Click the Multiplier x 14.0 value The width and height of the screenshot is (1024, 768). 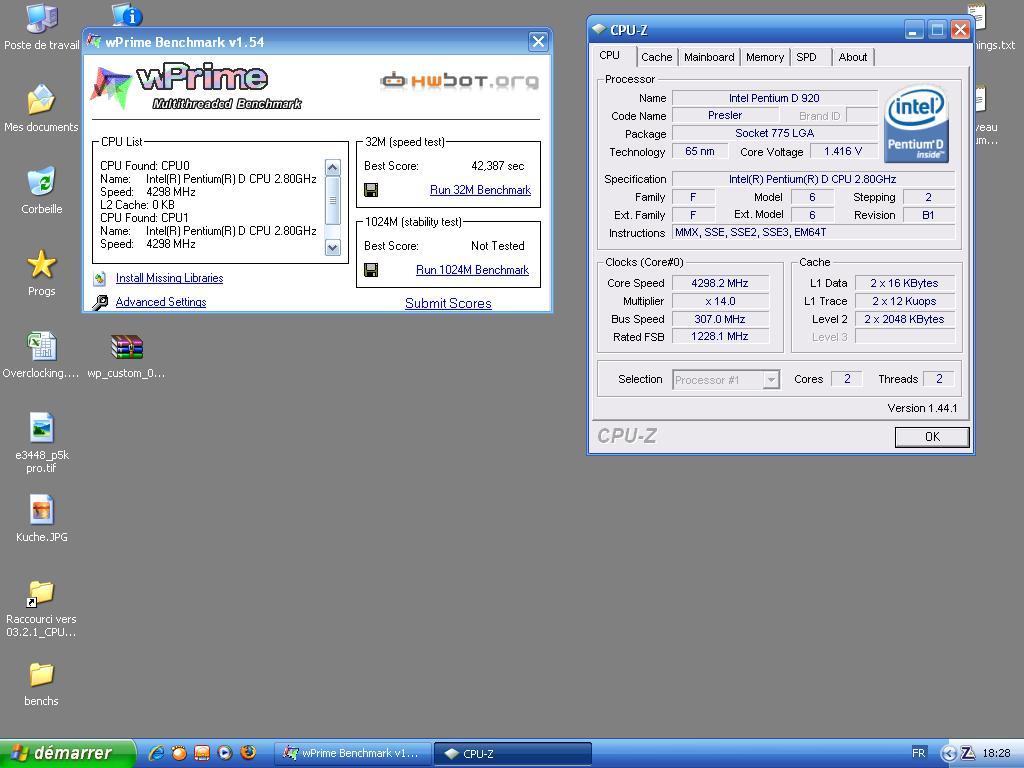(x=720, y=301)
